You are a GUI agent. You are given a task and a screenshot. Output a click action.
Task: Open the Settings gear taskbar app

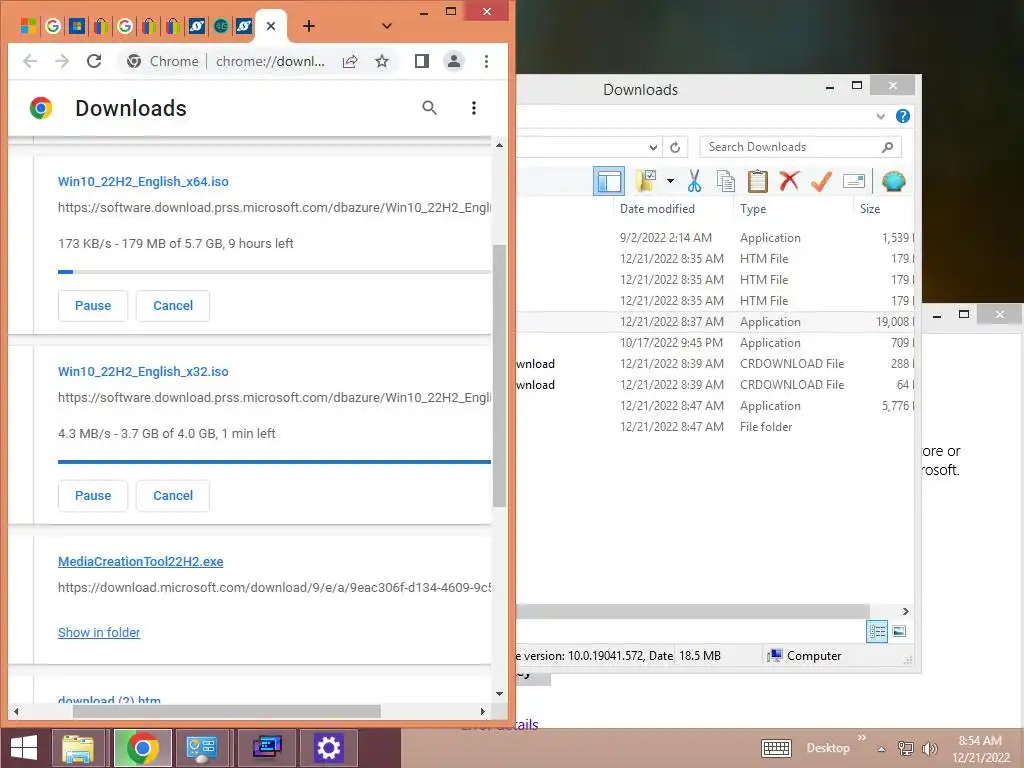coord(328,748)
